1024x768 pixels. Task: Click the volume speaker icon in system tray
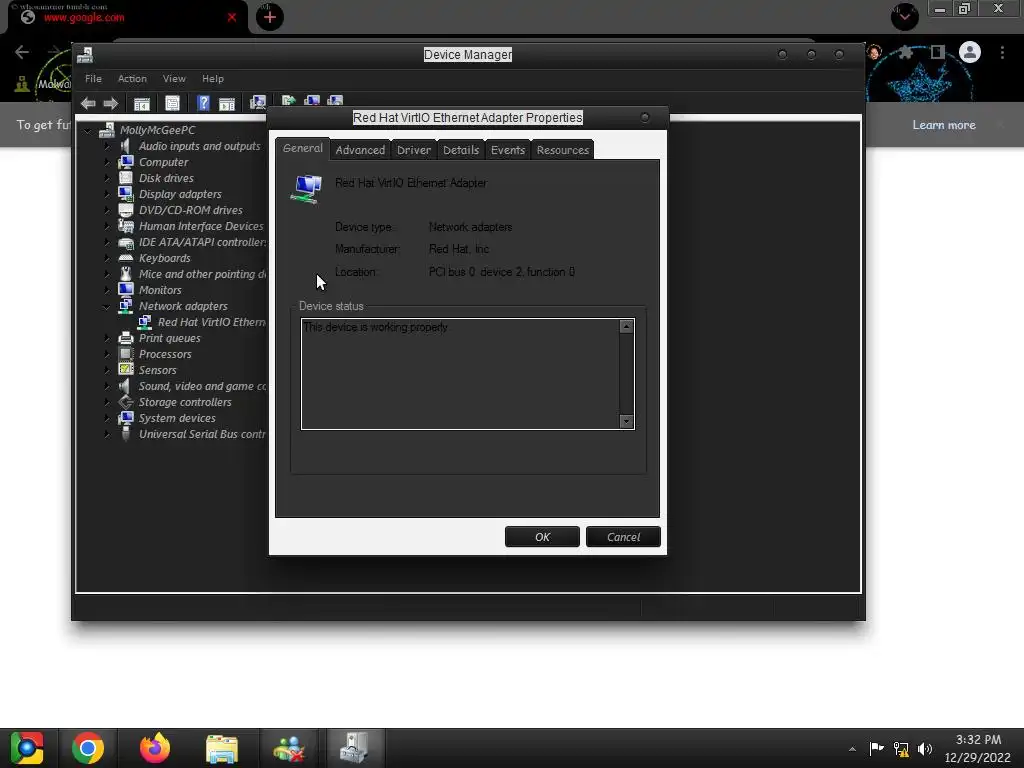click(x=925, y=749)
